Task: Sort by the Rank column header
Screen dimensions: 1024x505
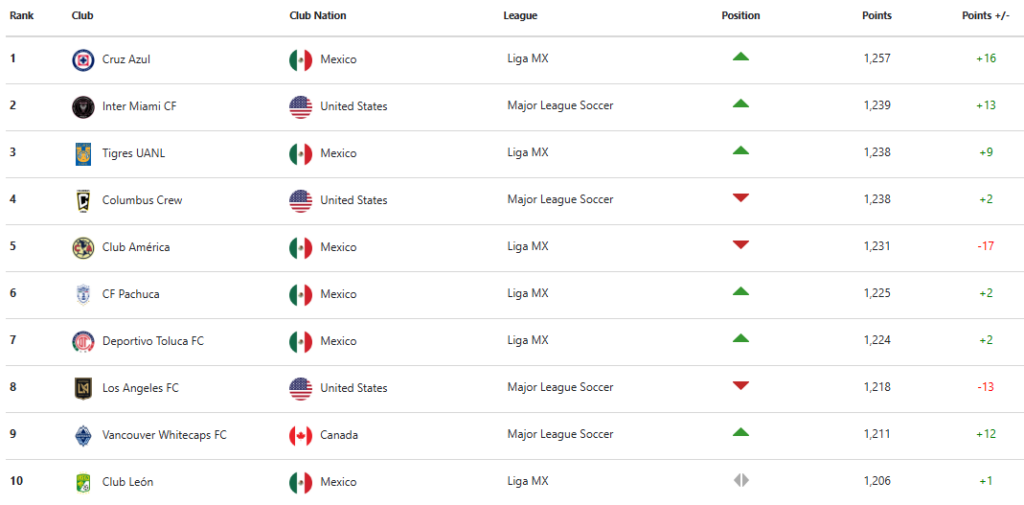Action: pos(22,16)
